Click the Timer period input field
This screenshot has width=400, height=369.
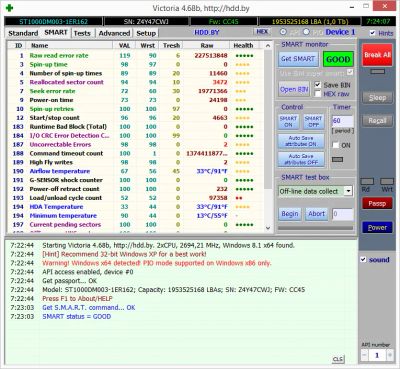[342, 121]
